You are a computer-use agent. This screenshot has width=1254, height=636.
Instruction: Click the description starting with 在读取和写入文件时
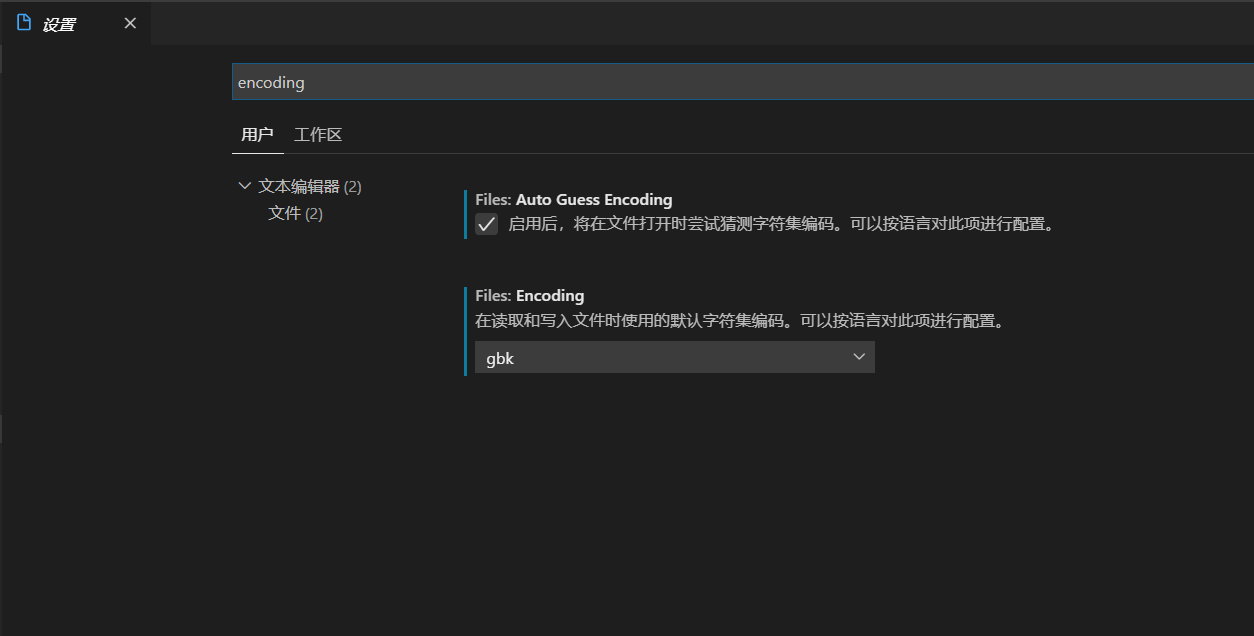pyautogui.click(x=739, y=322)
